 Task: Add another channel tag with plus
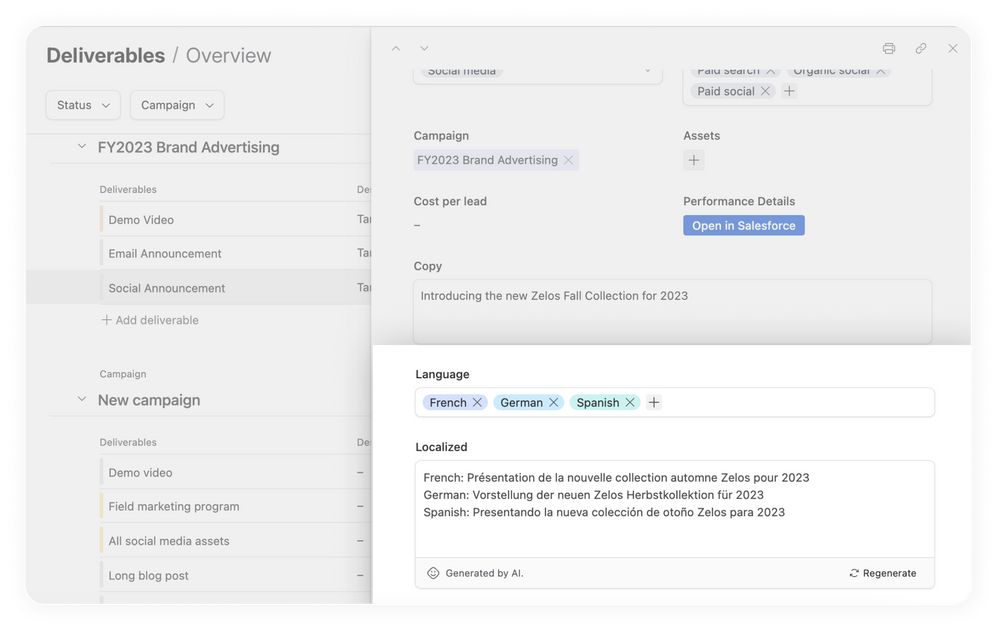coord(789,91)
